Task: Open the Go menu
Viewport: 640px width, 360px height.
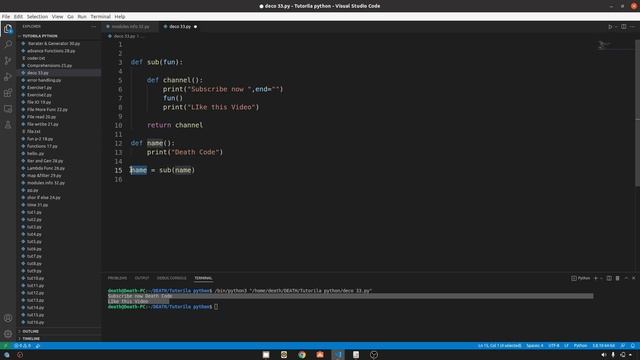Action: 71,17
